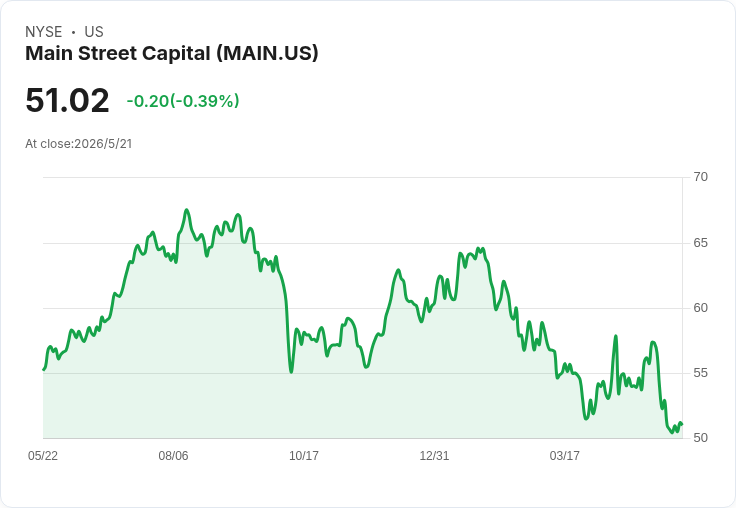
Task: Click the -0.20(-0.39%) price change text
Action: click(x=183, y=101)
